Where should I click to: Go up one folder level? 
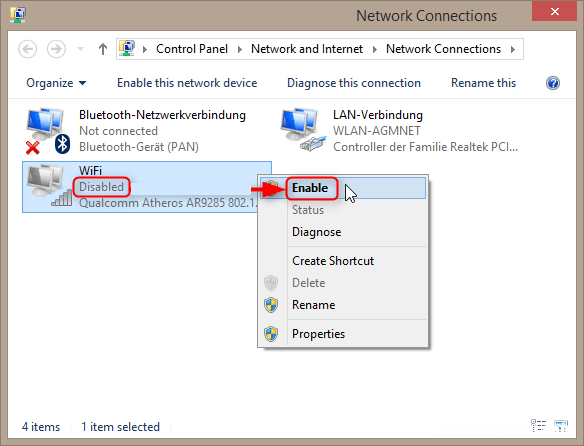tap(103, 49)
